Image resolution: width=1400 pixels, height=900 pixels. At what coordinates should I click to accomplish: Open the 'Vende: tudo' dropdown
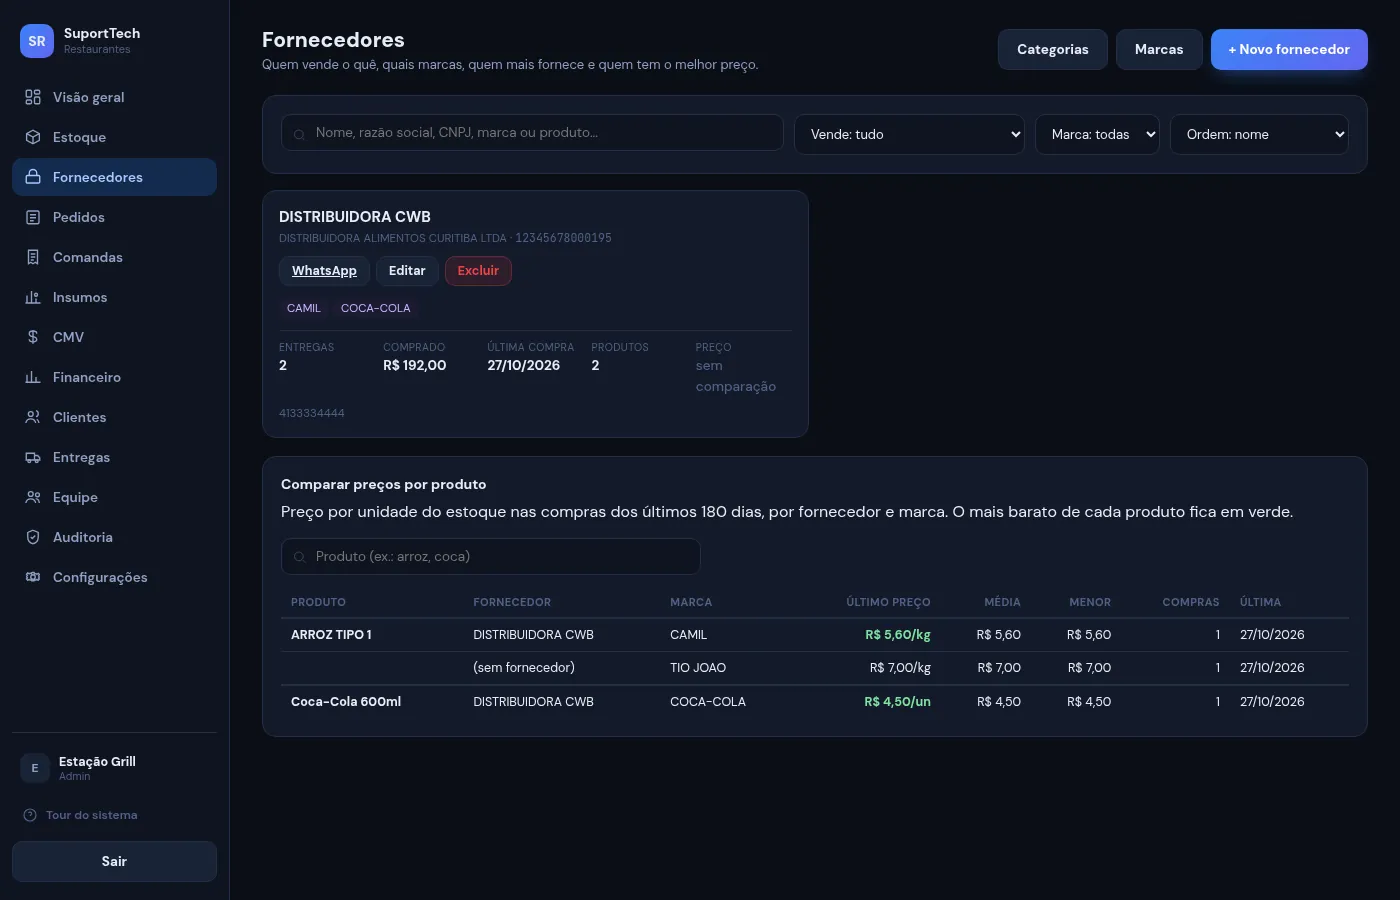(910, 134)
